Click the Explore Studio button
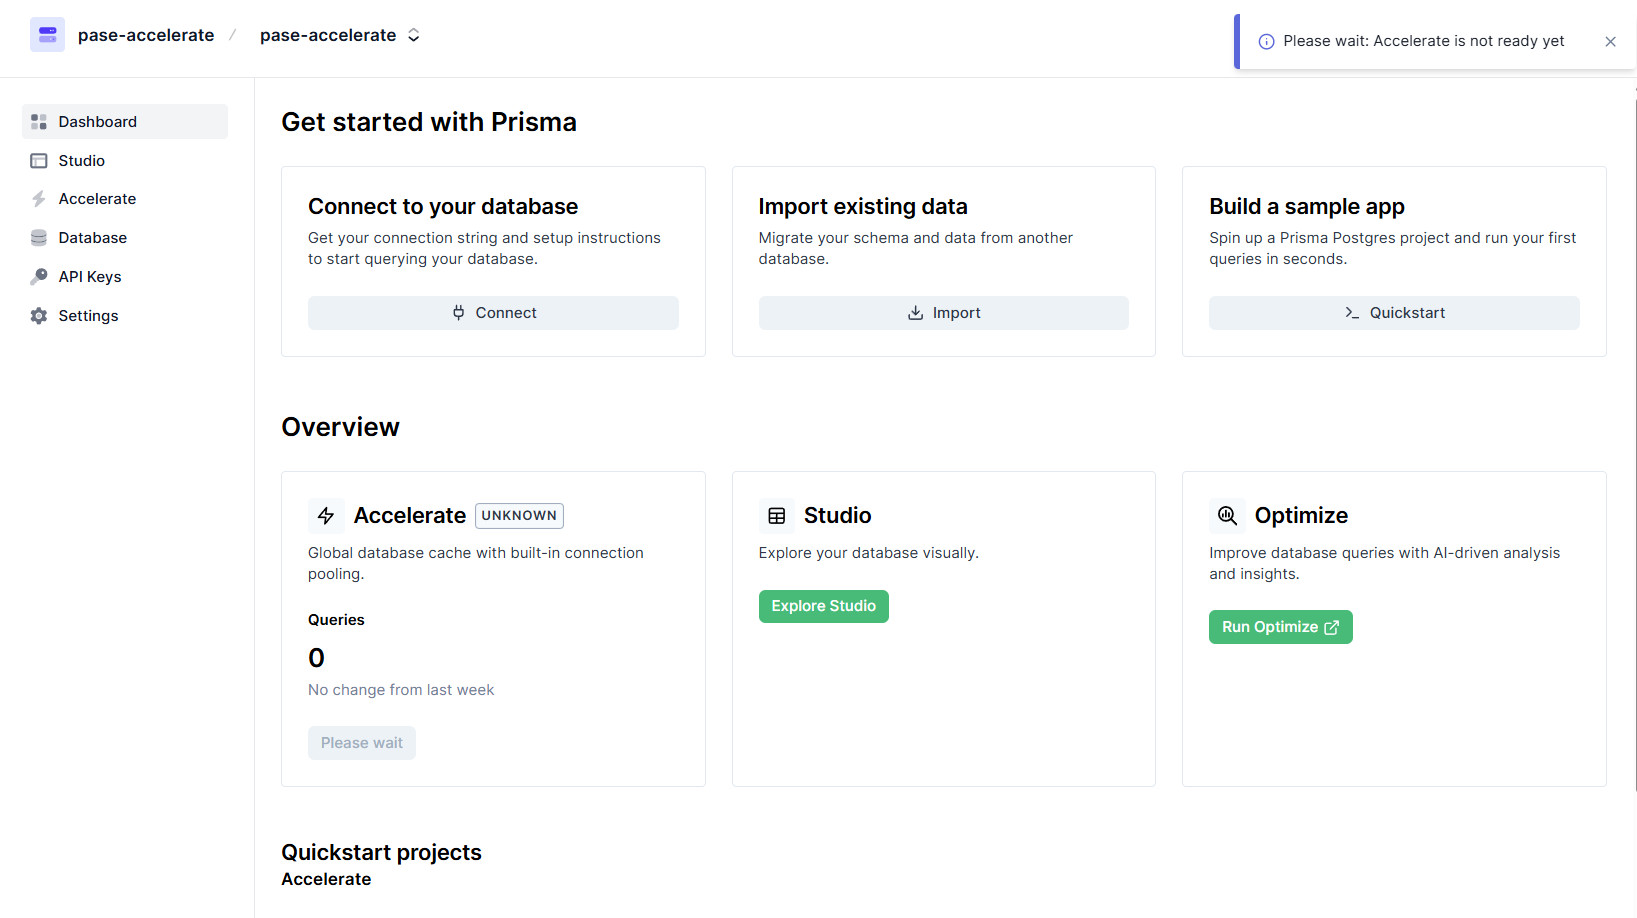This screenshot has width=1637, height=918. coord(823,606)
